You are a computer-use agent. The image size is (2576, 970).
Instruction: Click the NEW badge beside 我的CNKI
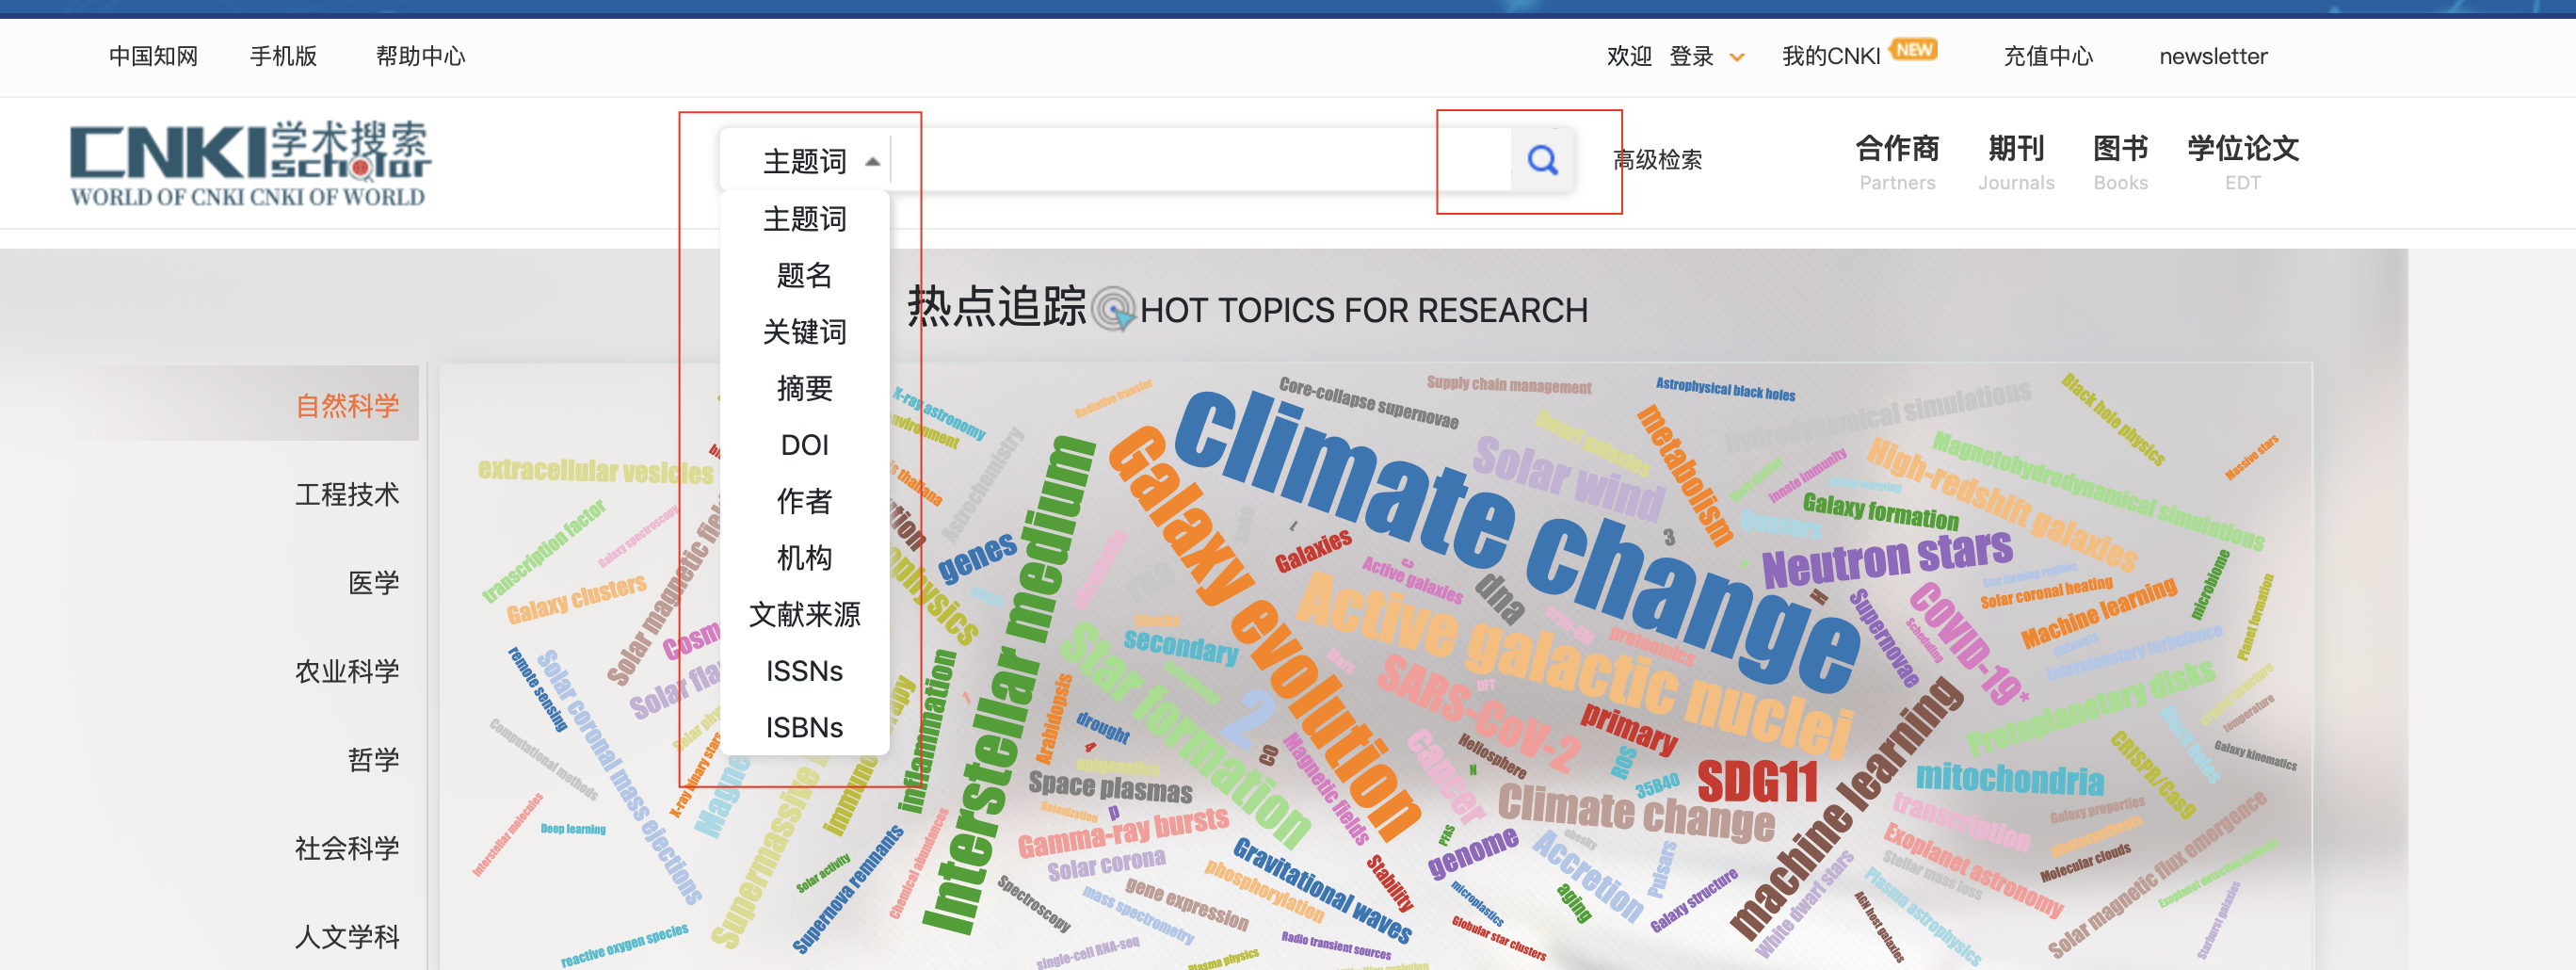point(1914,50)
